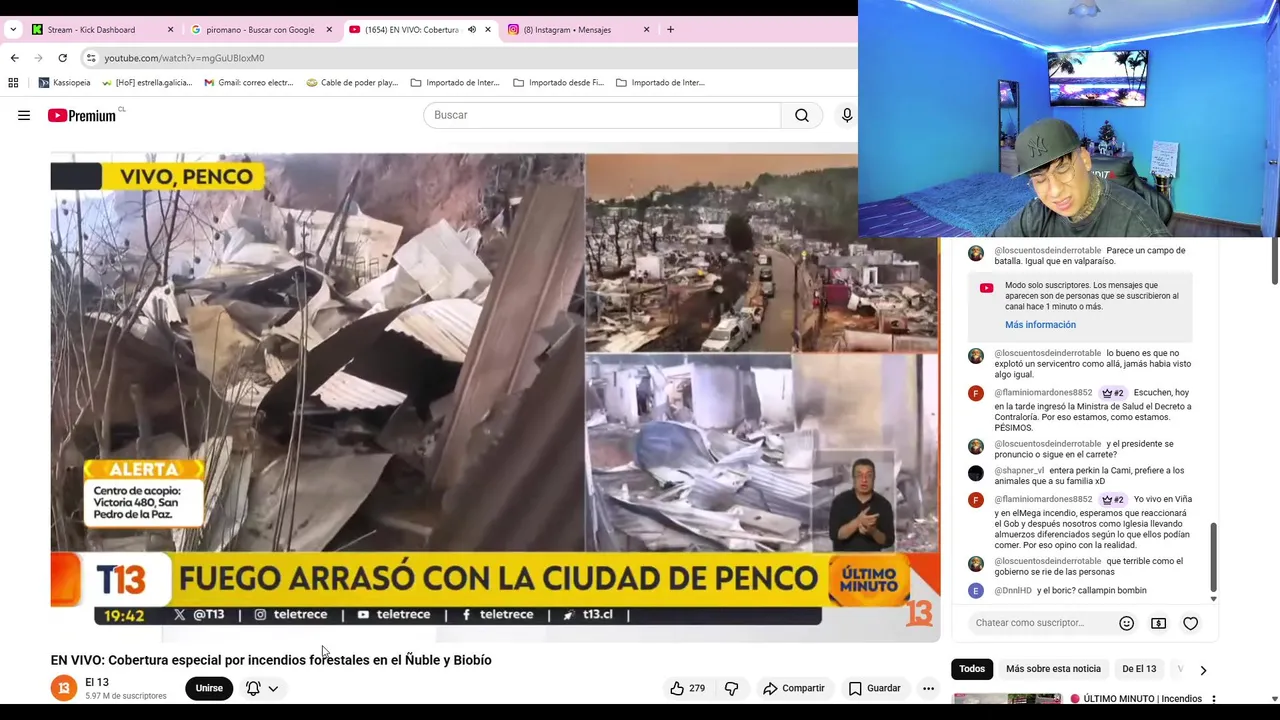1280x720 pixels.
Task: Open options for ÚLTIMO MINUTO recommended video
Action: click(1213, 699)
